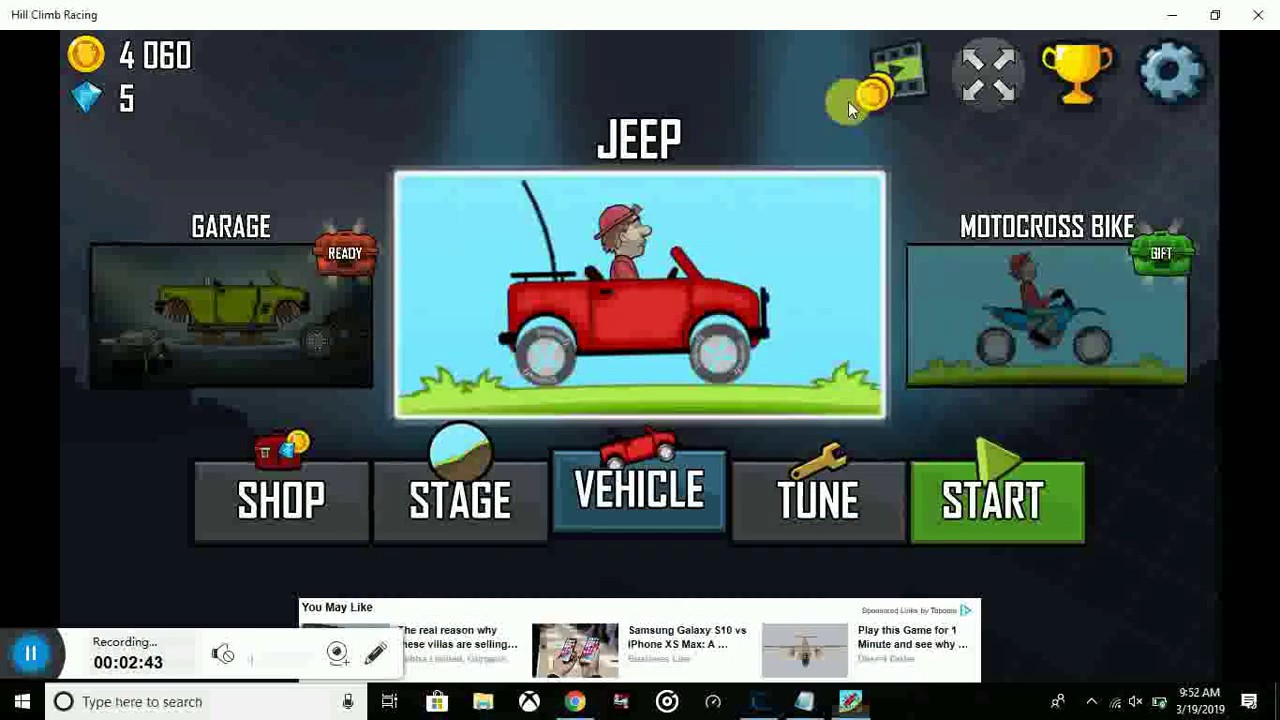Open the Windows Start menu
1280x720 pixels.
22,702
